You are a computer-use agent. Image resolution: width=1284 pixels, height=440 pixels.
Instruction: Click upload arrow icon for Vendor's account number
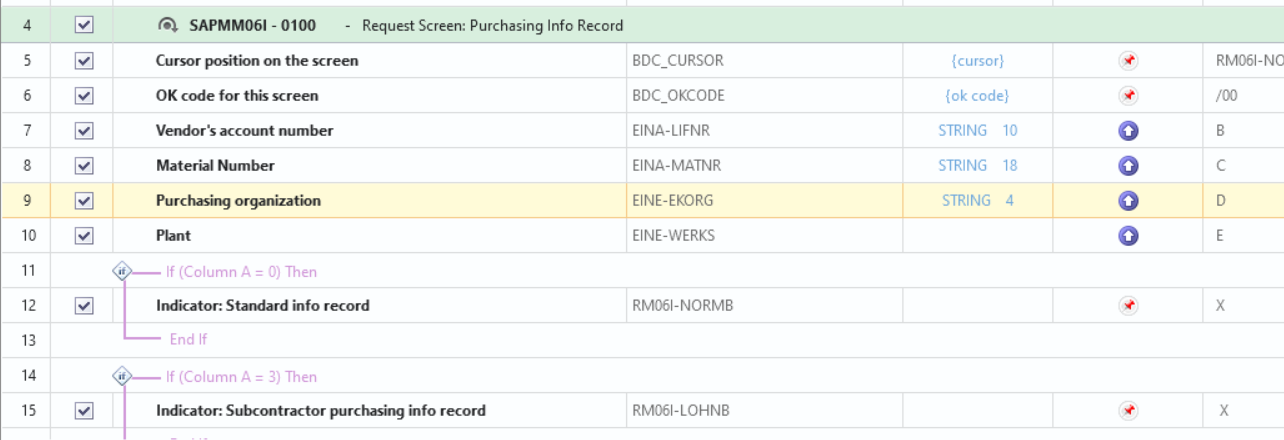point(1128,131)
